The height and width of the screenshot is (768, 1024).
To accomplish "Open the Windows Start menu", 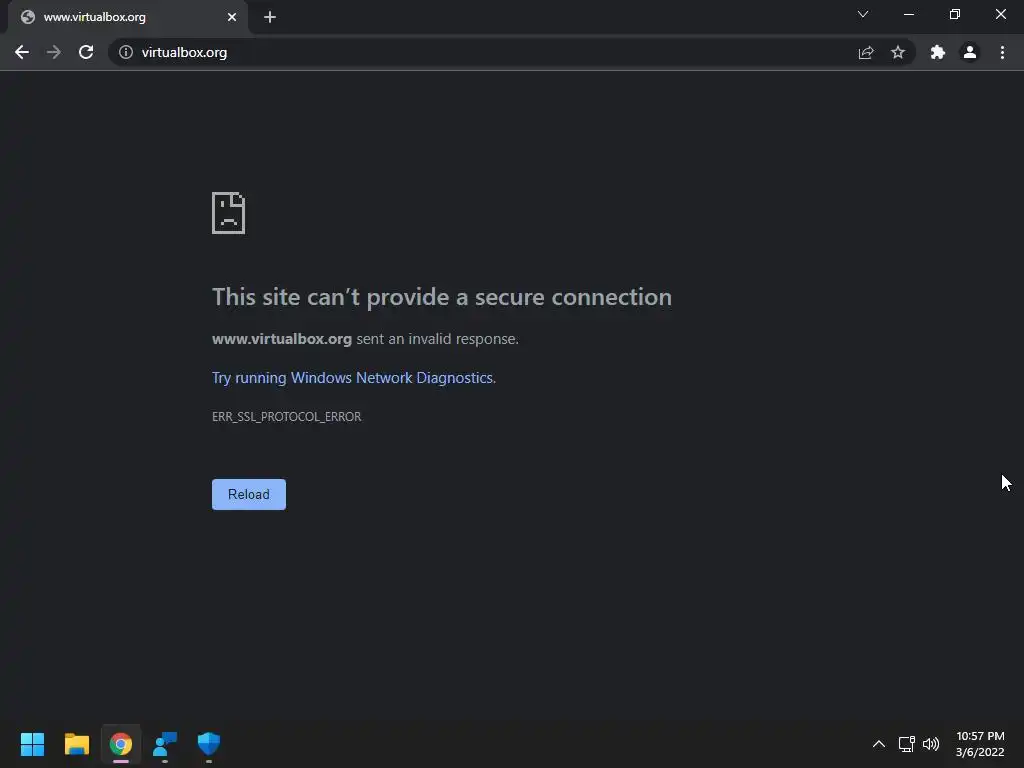I will point(33,744).
